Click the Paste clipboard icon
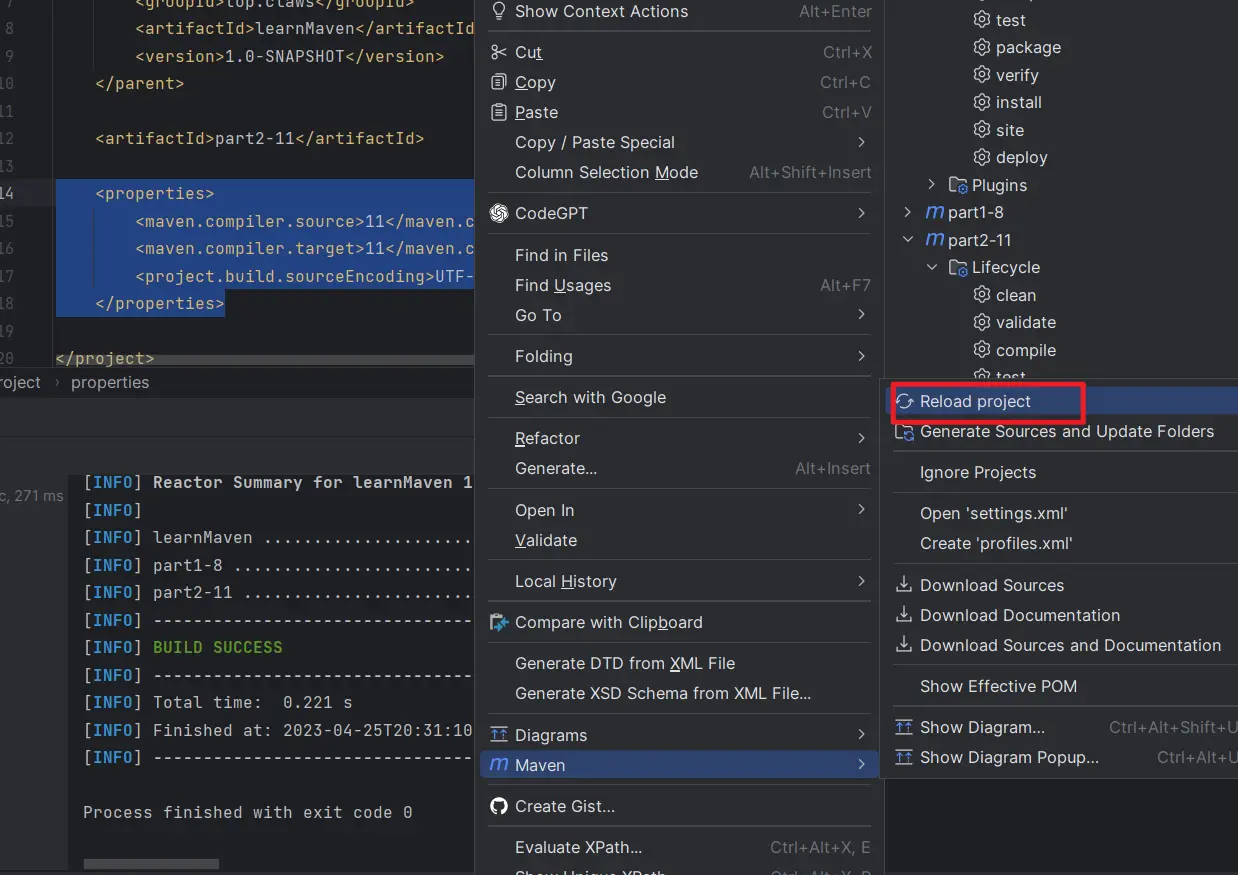 pyautogui.click(x=499, y=112)
